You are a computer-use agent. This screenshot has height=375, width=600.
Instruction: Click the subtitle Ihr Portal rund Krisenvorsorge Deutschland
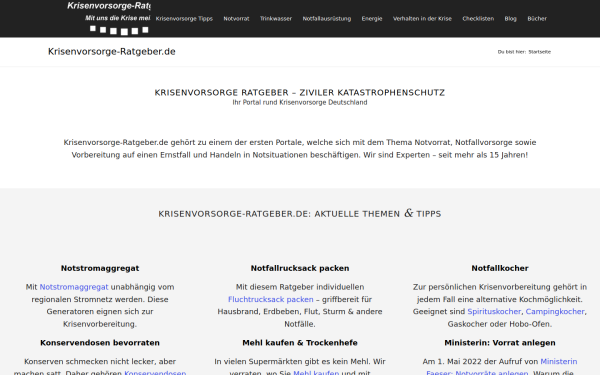(x=300, y=103)
